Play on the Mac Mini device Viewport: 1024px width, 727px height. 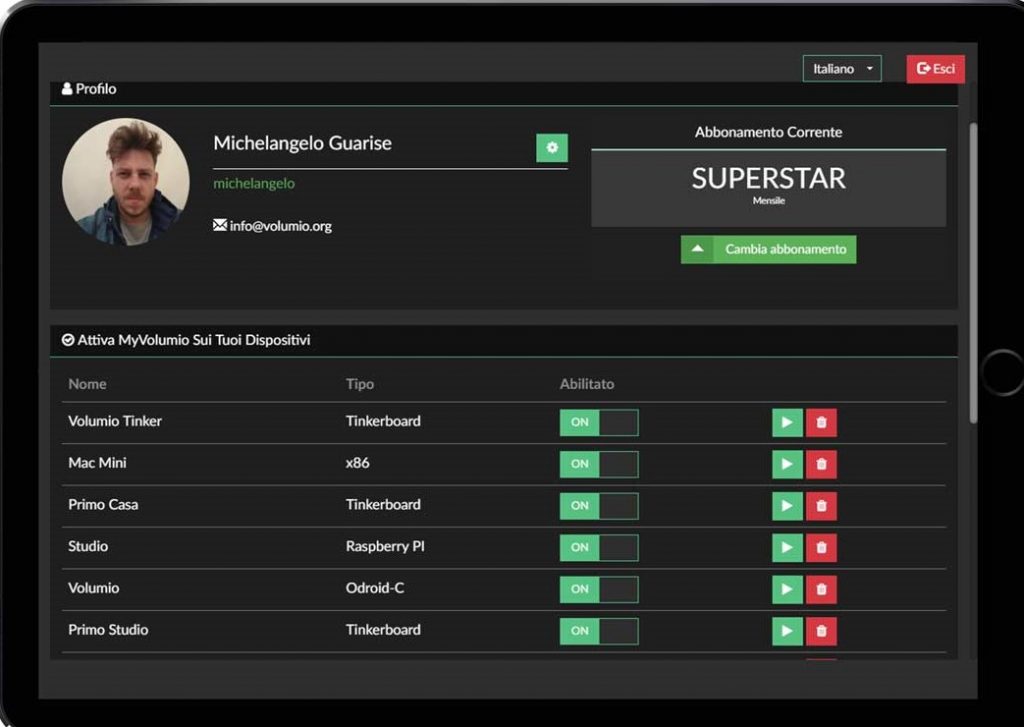tap(788, 464)
